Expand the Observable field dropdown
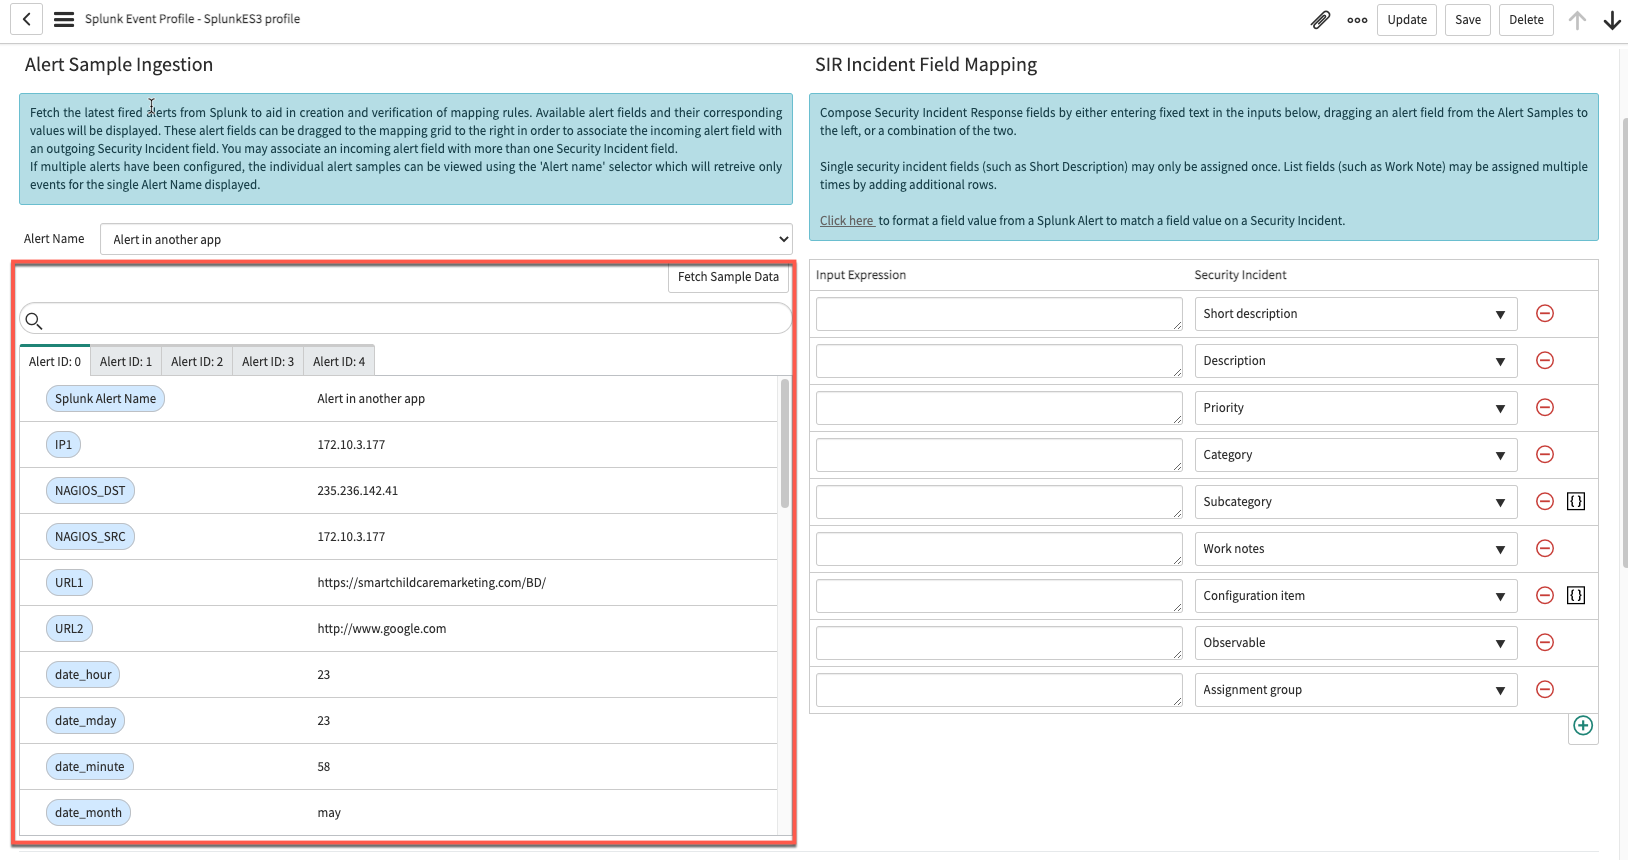The width and height of the screenshot is (1628, 860). pos(1356,643)
